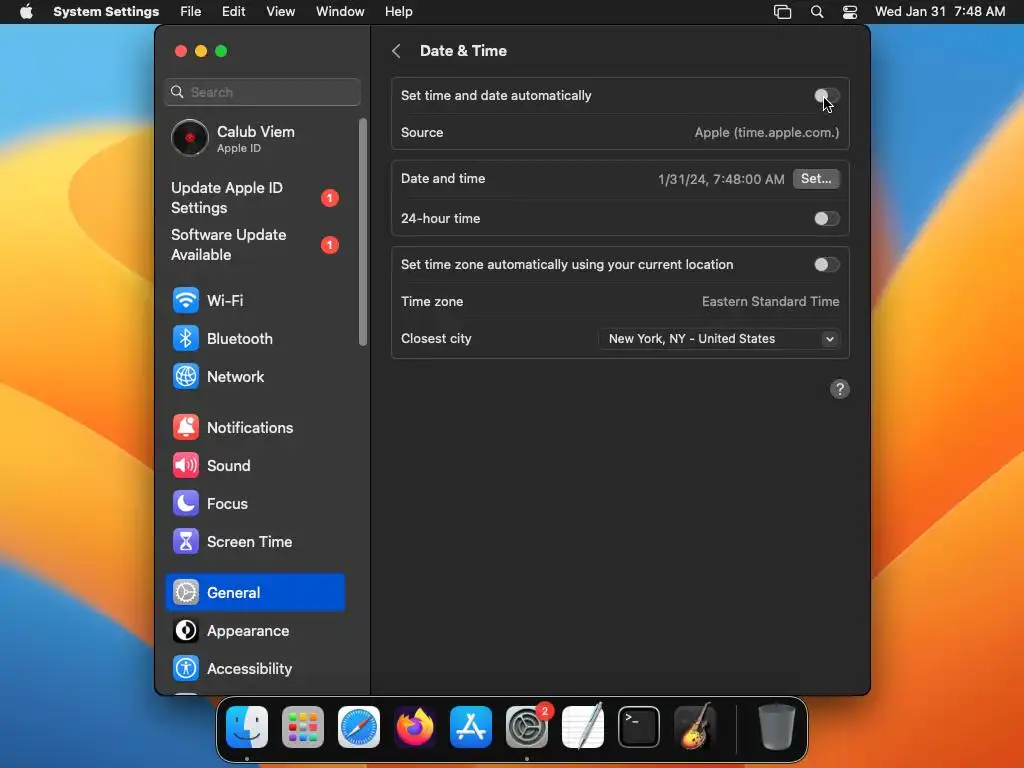
Task: Launch GarageBand from the Dock
Action: pyautogui.click(x=695, y=726)
